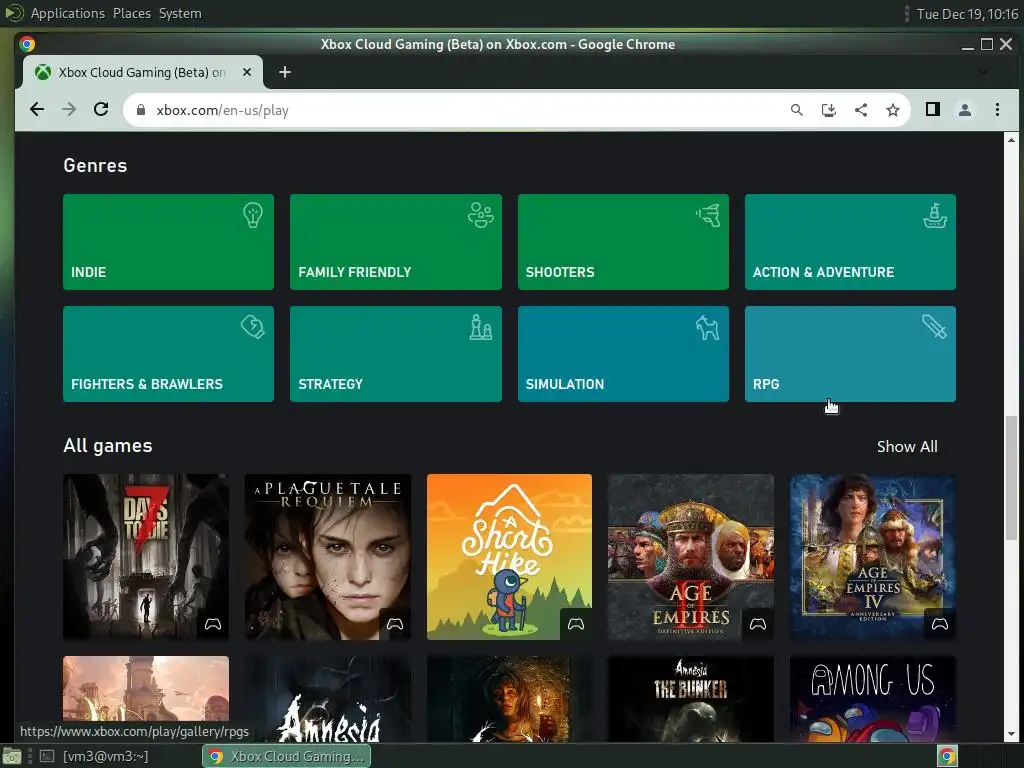
Task: Open the Places menu
Action: pos(132,13)
